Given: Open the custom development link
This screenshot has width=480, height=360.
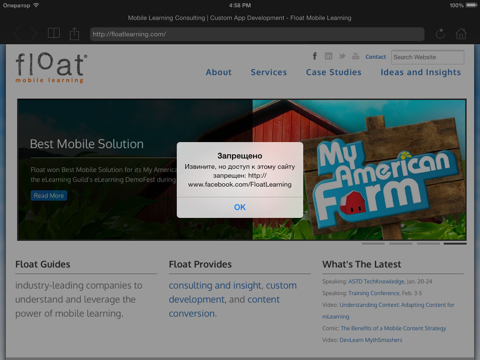Looking at the screenshot, I should coord(233,292).
